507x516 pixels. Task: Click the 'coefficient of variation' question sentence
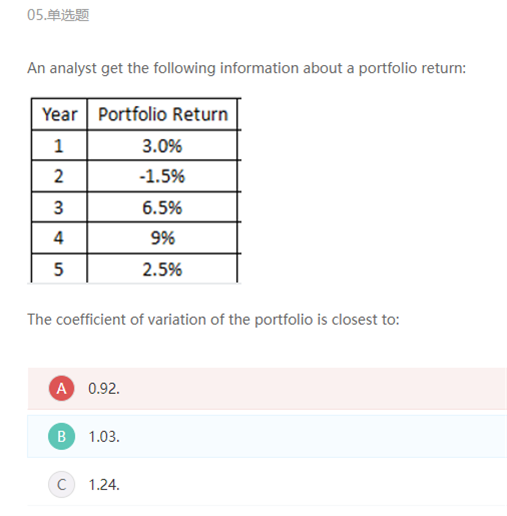[x=213, y=320]
